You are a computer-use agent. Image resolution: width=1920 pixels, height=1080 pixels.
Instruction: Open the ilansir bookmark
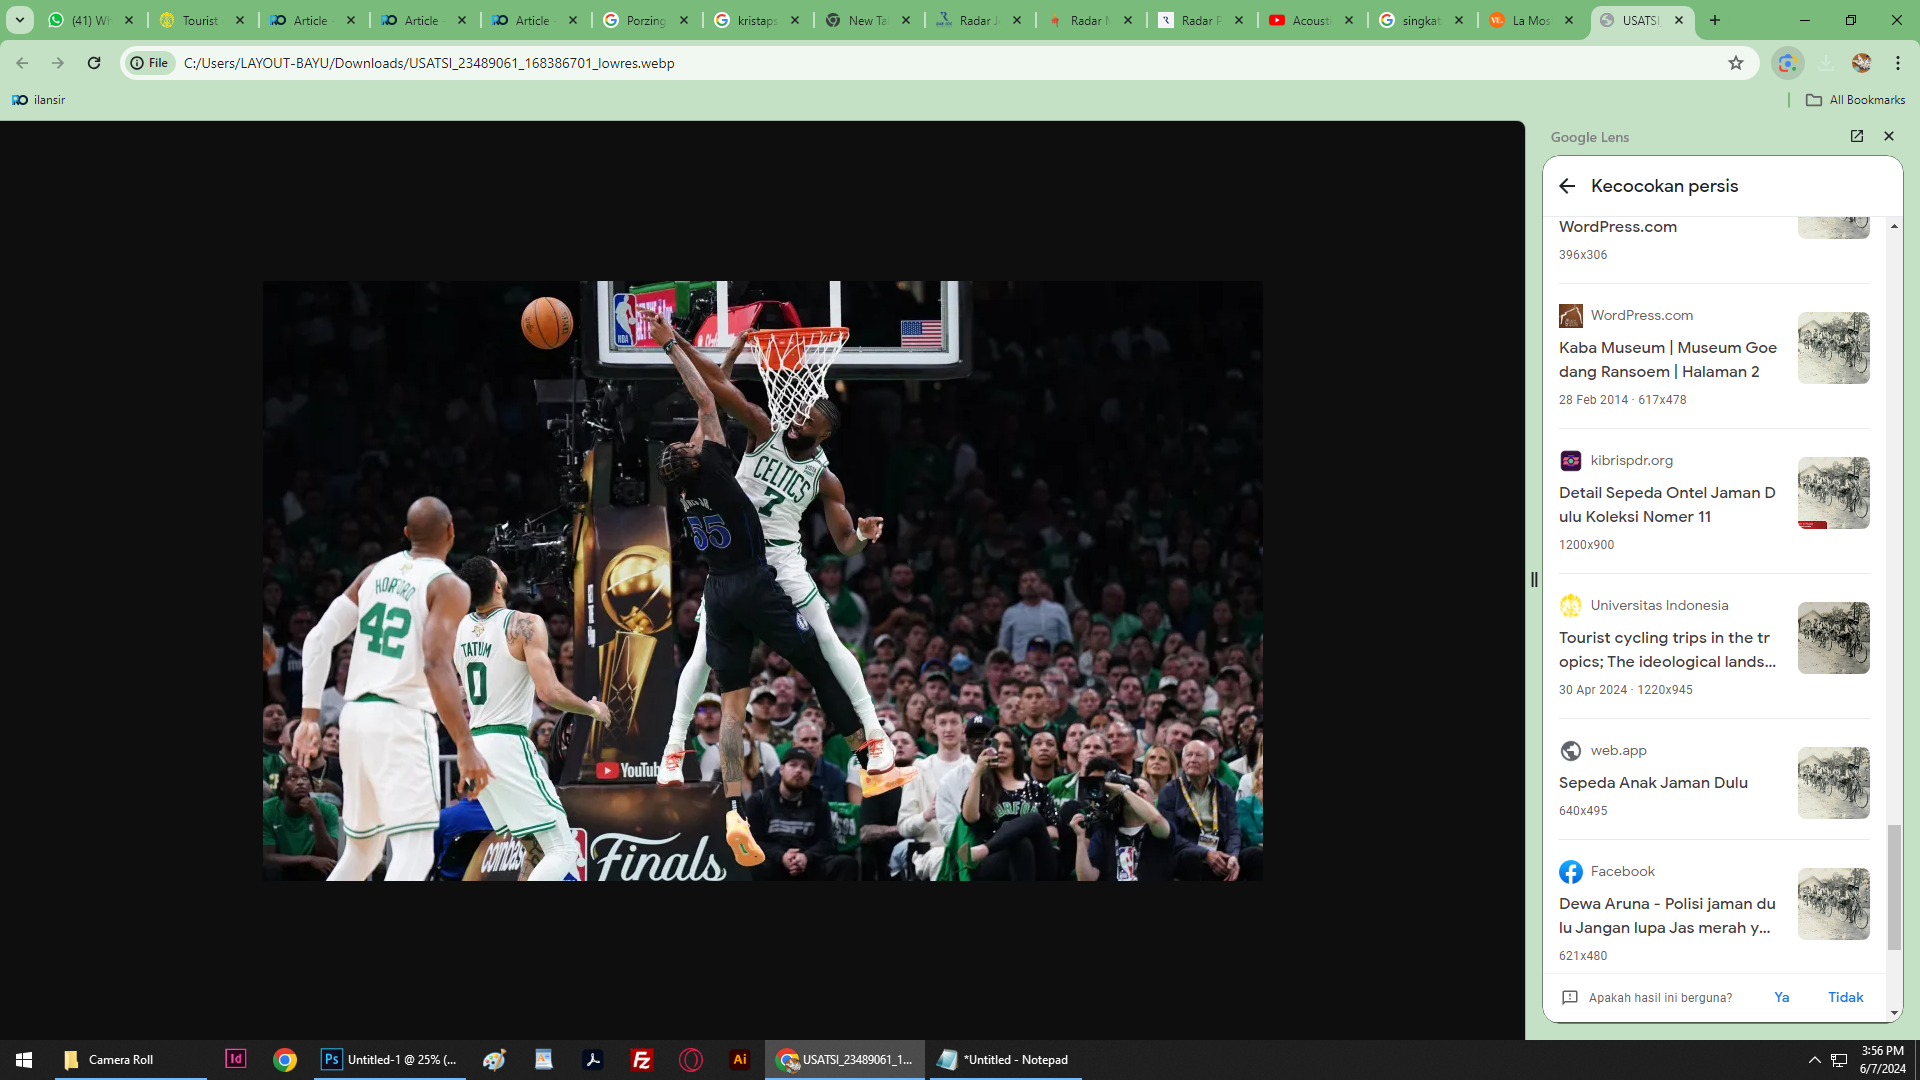pos(39,100)
